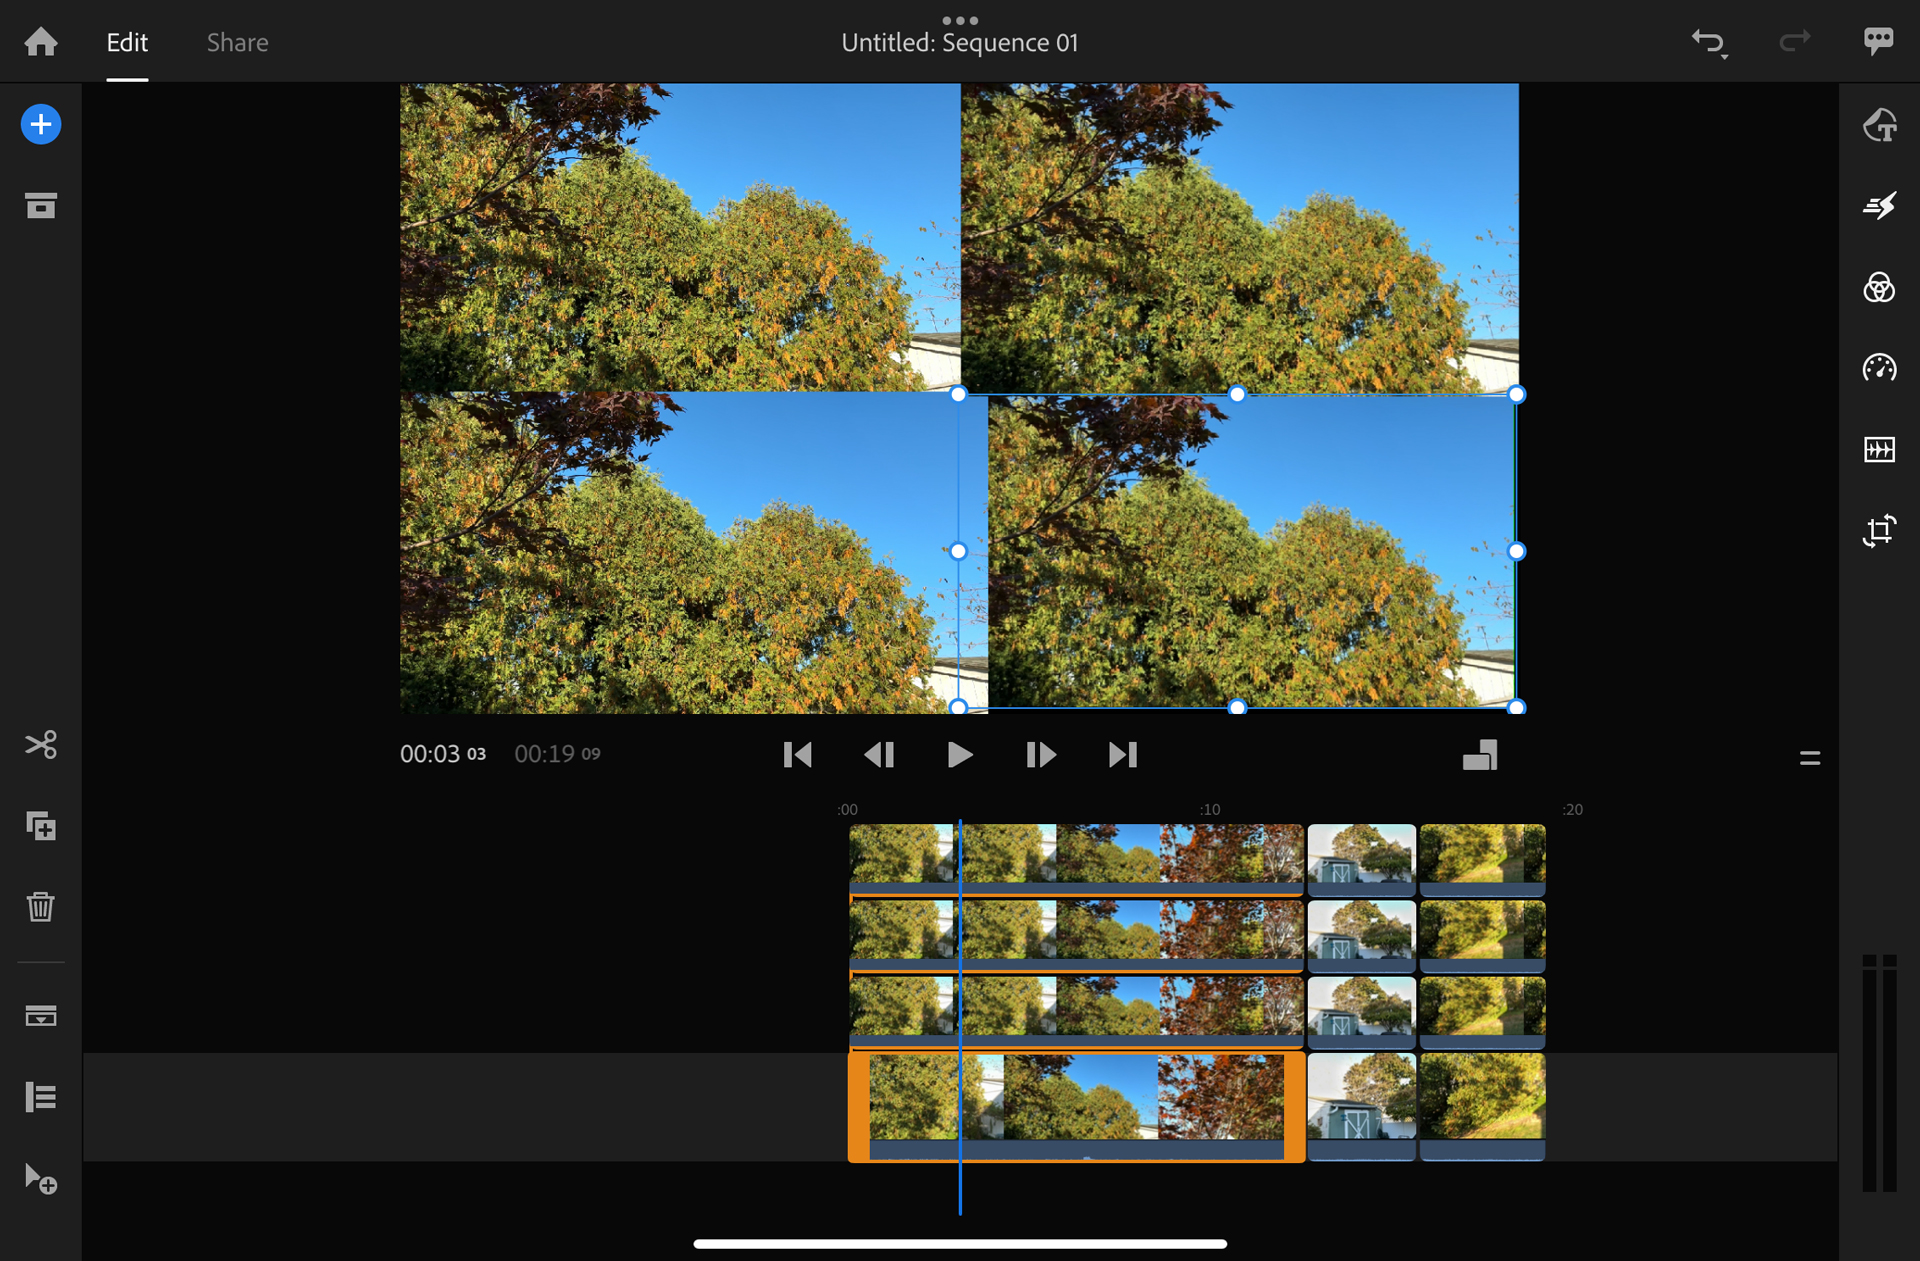The image size is (1920, 1261).
Task: Open the Transform crop panel
Action: pos(1879,530)
